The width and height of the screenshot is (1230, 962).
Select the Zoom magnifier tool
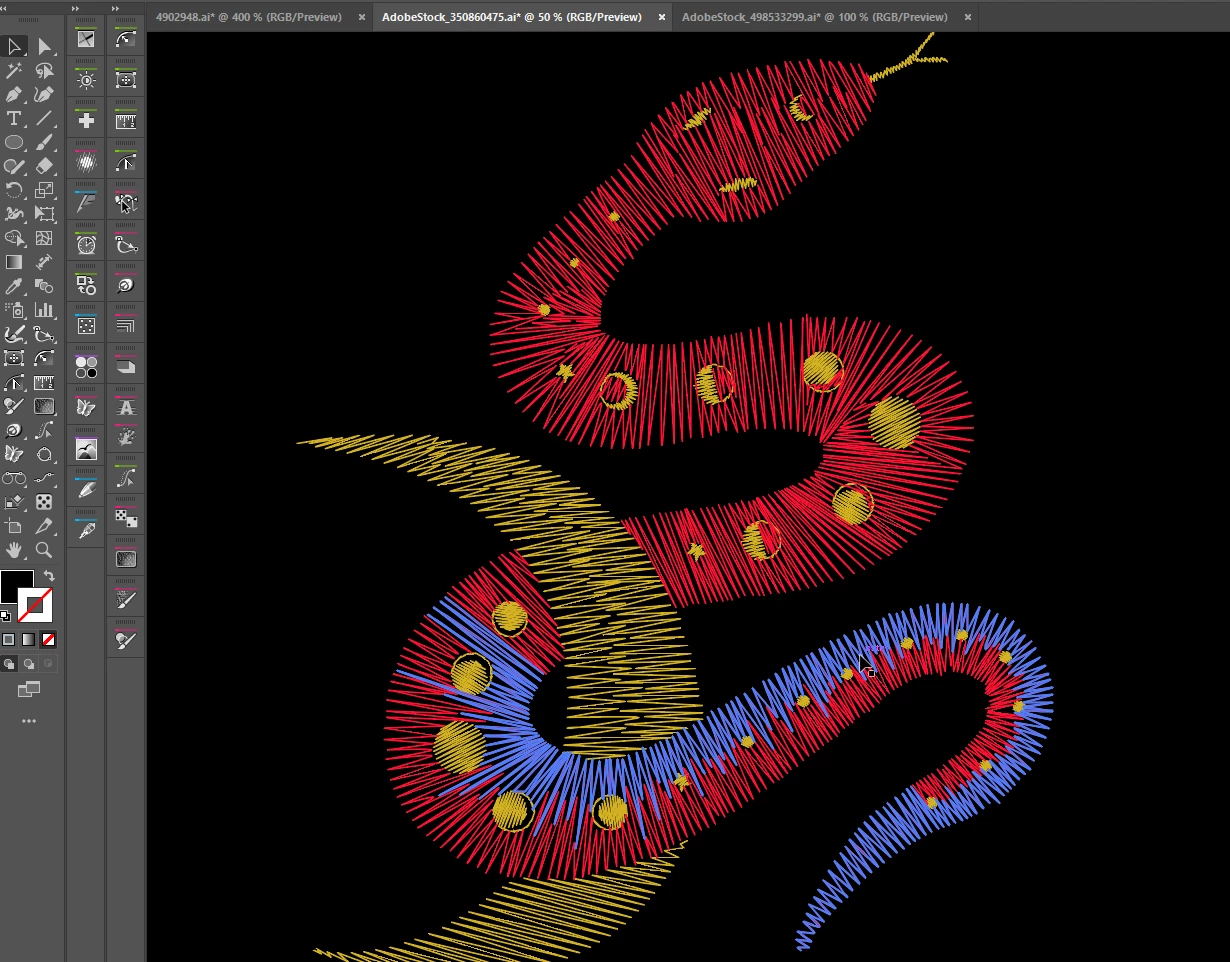pyautogui.click(x=44, y=550)
